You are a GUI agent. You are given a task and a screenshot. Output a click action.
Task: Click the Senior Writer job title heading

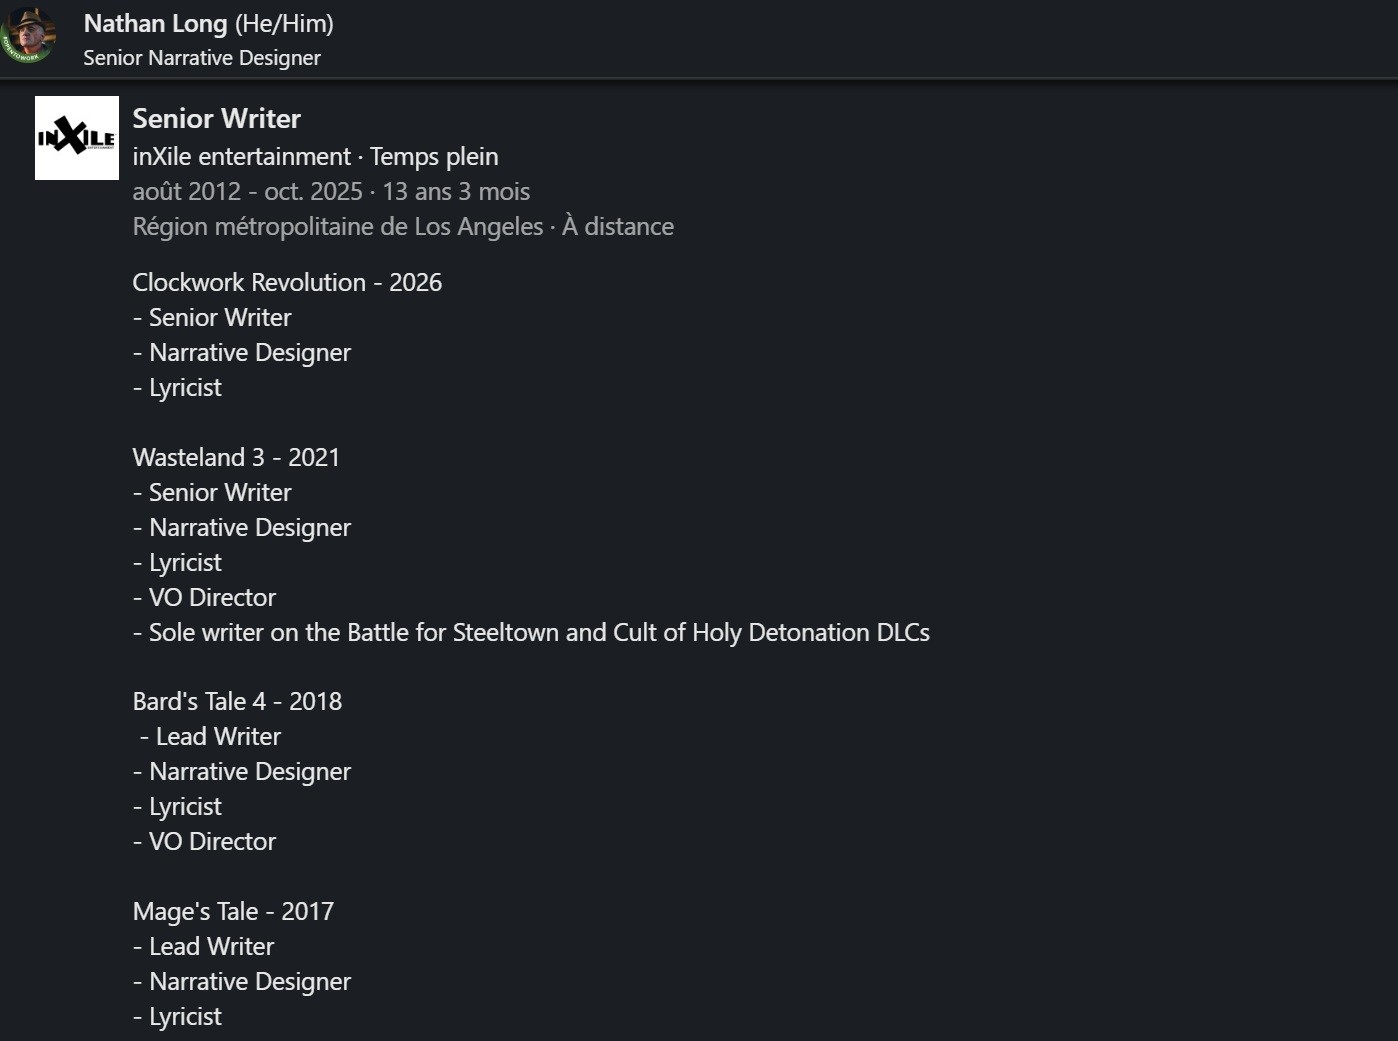point(216,119)
